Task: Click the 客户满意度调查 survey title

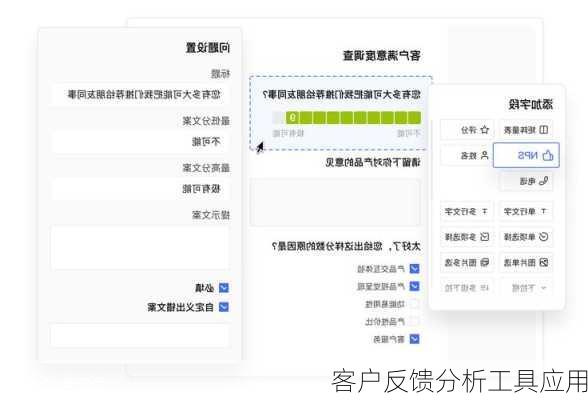Action: pyautogui.click(x=382, y=55)
